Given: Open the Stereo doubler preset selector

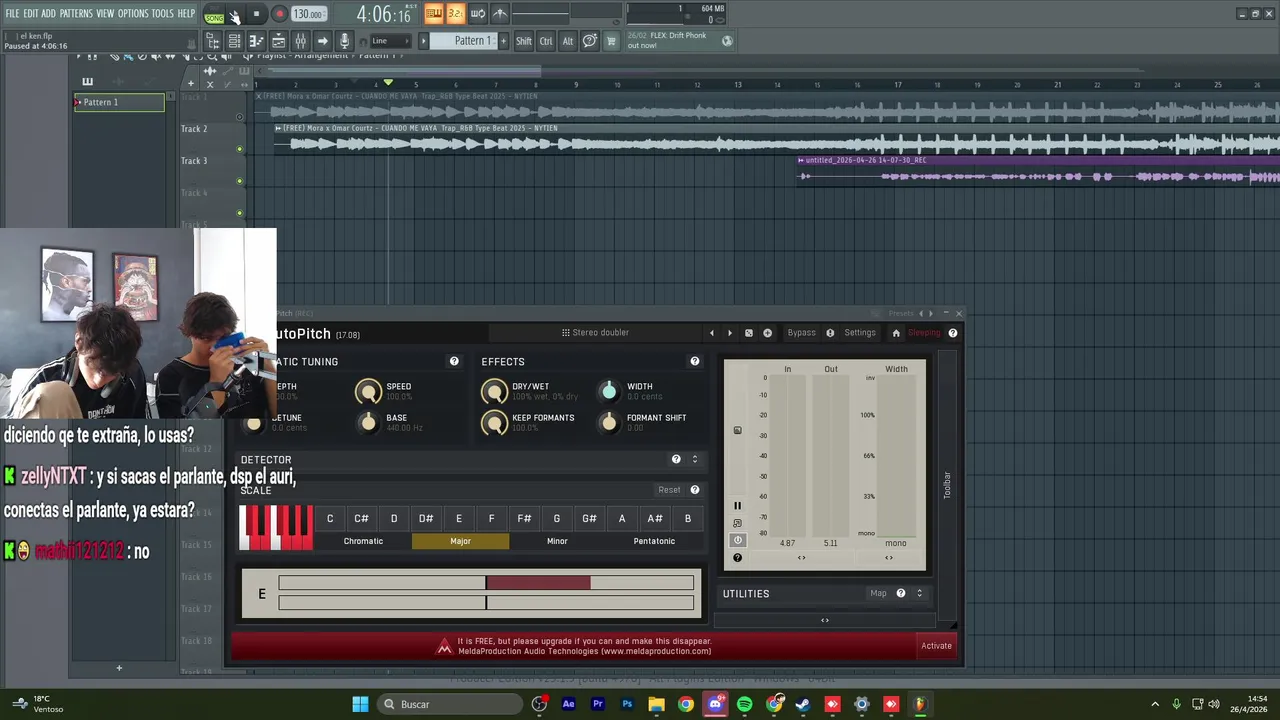Looking at the screenshot, I should [x=595, y=333].
